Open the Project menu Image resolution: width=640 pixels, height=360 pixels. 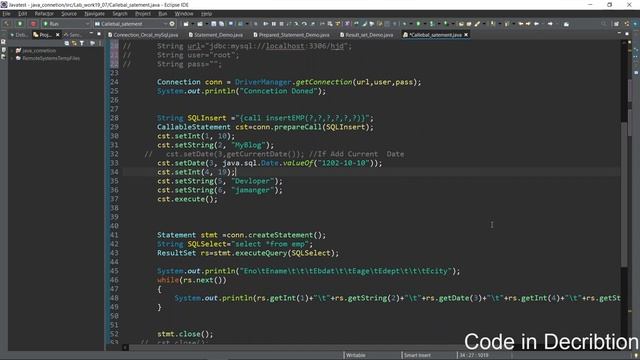[x=143, y=13]
